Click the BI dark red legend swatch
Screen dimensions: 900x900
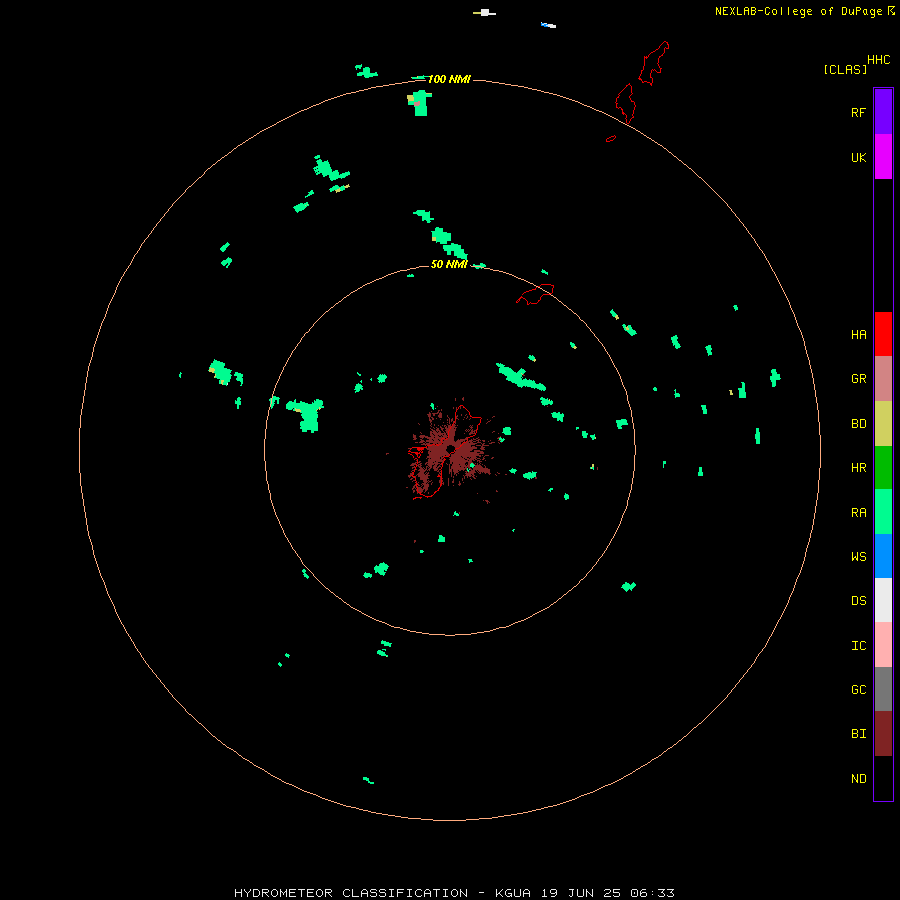tap(883, 734)
